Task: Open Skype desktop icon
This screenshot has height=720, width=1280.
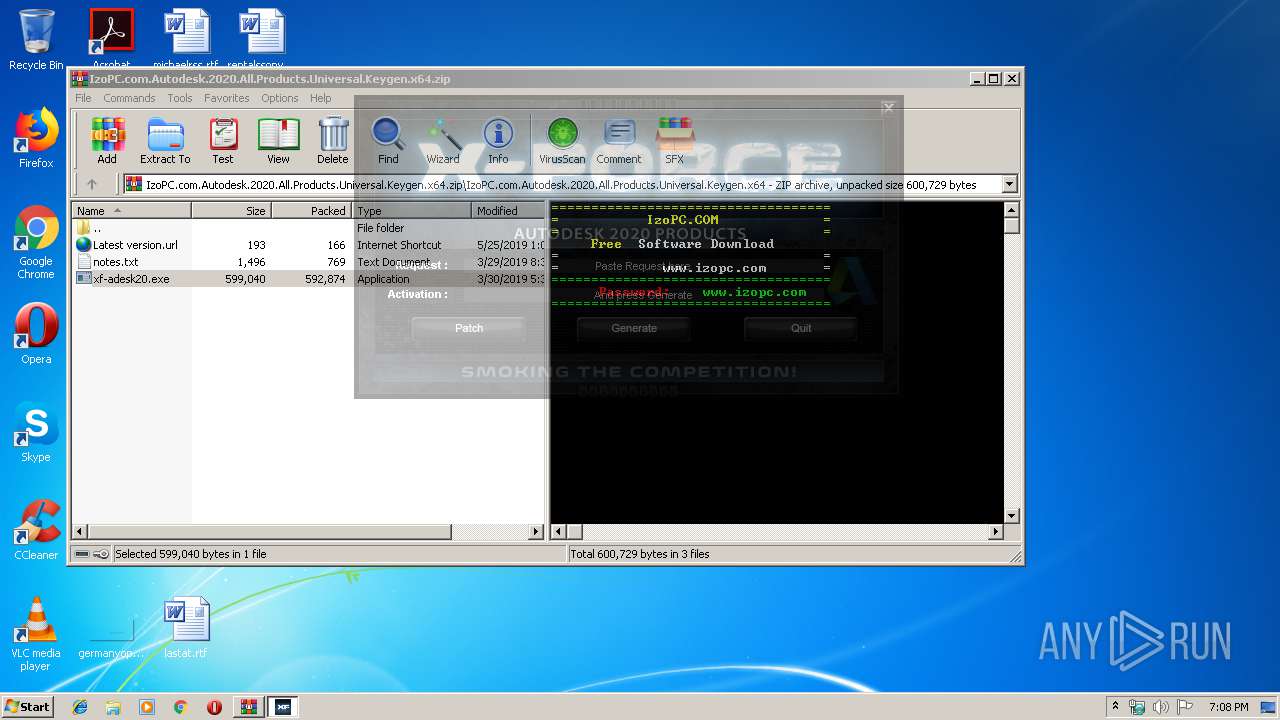Action: click(x=36, y=432)
